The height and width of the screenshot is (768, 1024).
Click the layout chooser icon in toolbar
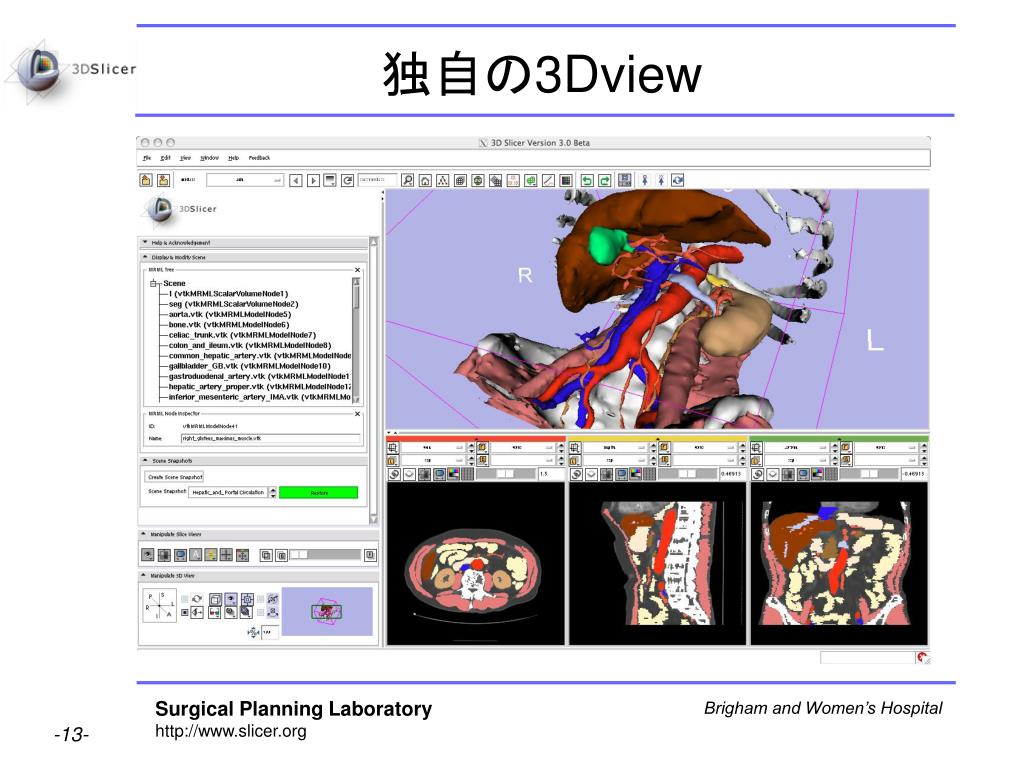(x=625, y=180)
